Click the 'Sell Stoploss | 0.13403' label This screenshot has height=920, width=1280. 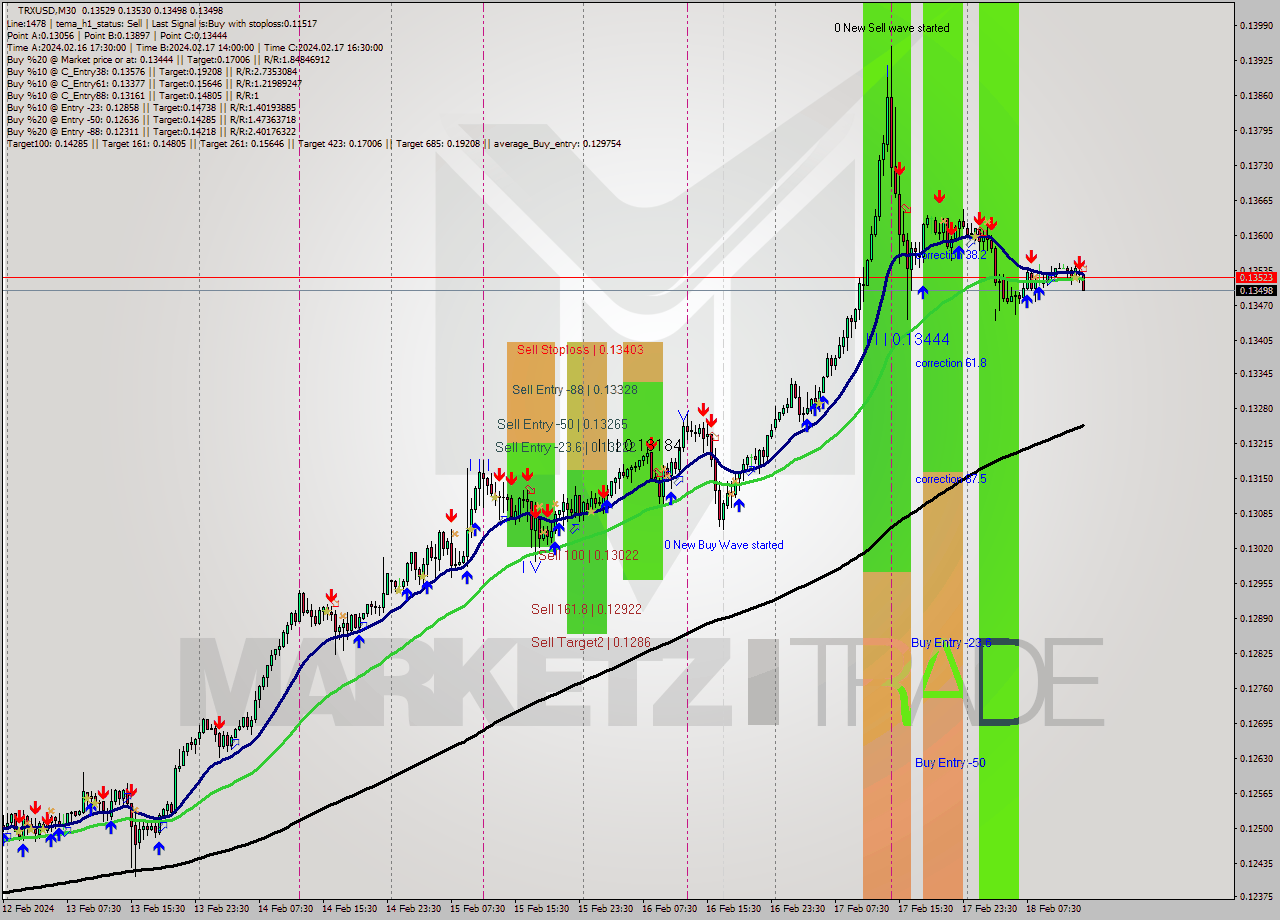pyautogui.click(x=580, y=350)
